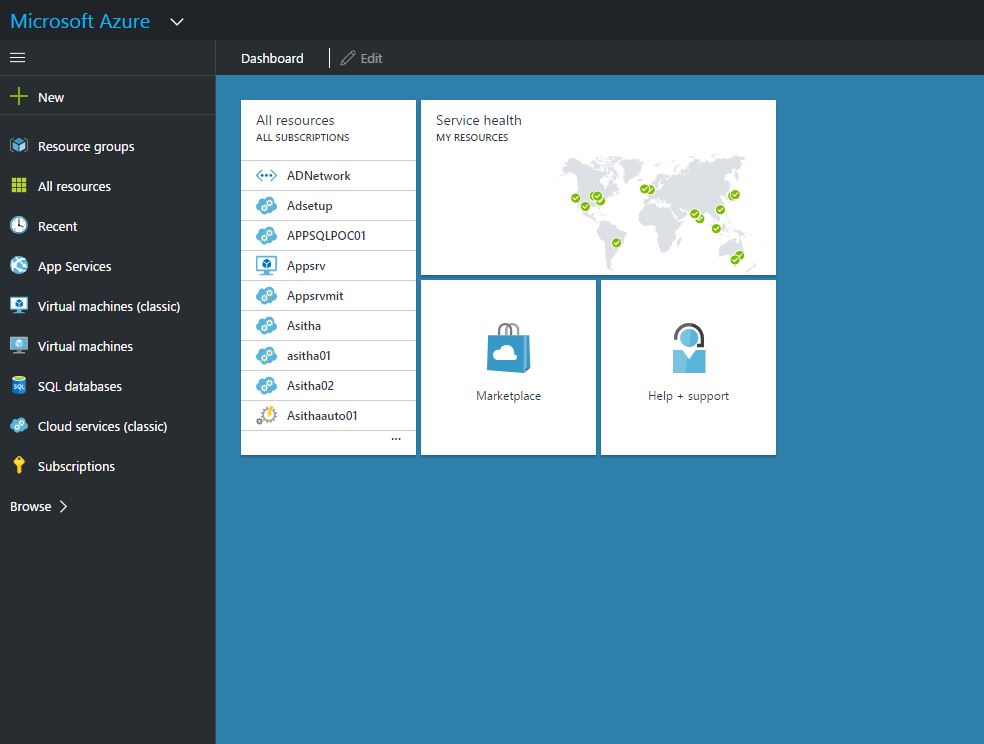Click the South America health checkmark
This screenshot has width=984, height=744.
click(x=616, y=243)
